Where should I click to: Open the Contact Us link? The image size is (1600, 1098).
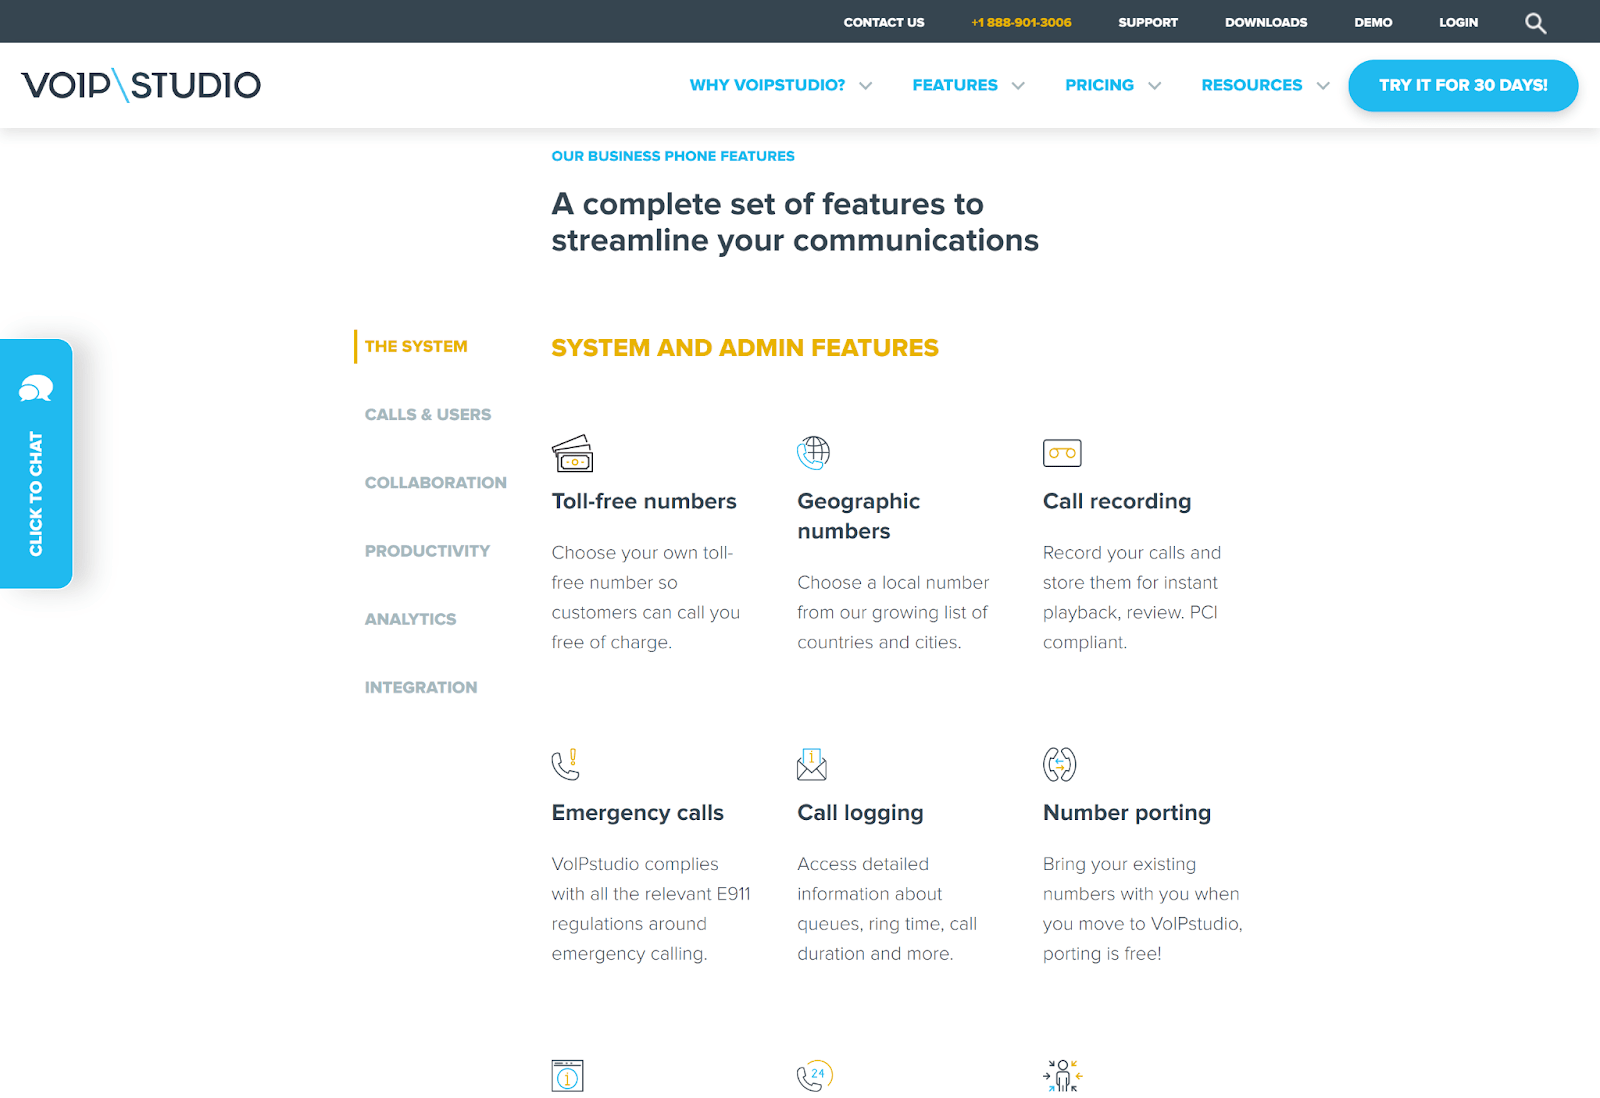tap(884, 22)
